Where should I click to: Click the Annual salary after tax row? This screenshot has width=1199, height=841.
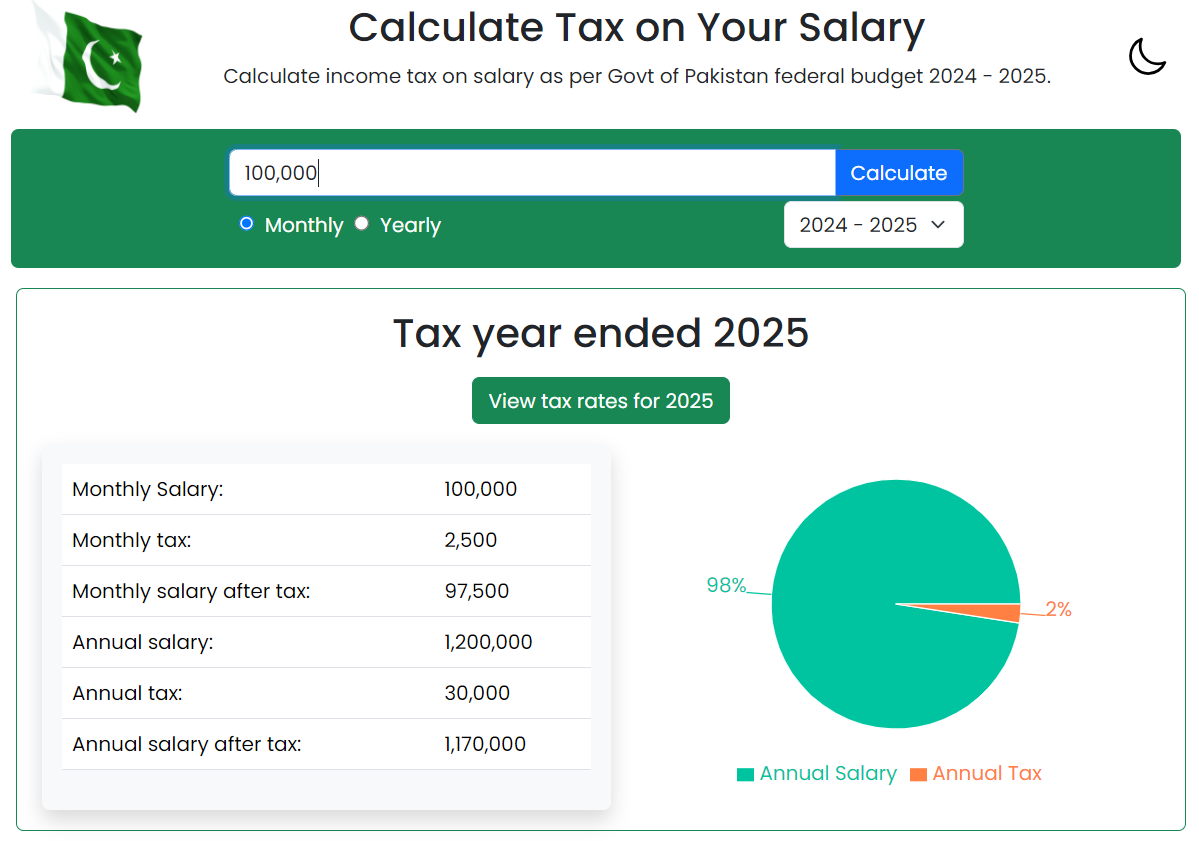coord(326,744)
